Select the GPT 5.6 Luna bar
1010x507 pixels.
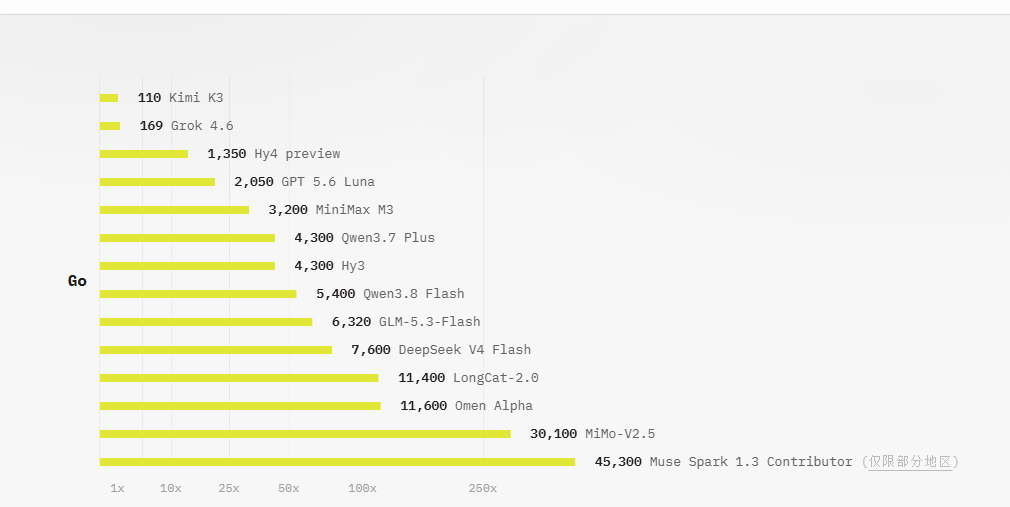[157, 182]
